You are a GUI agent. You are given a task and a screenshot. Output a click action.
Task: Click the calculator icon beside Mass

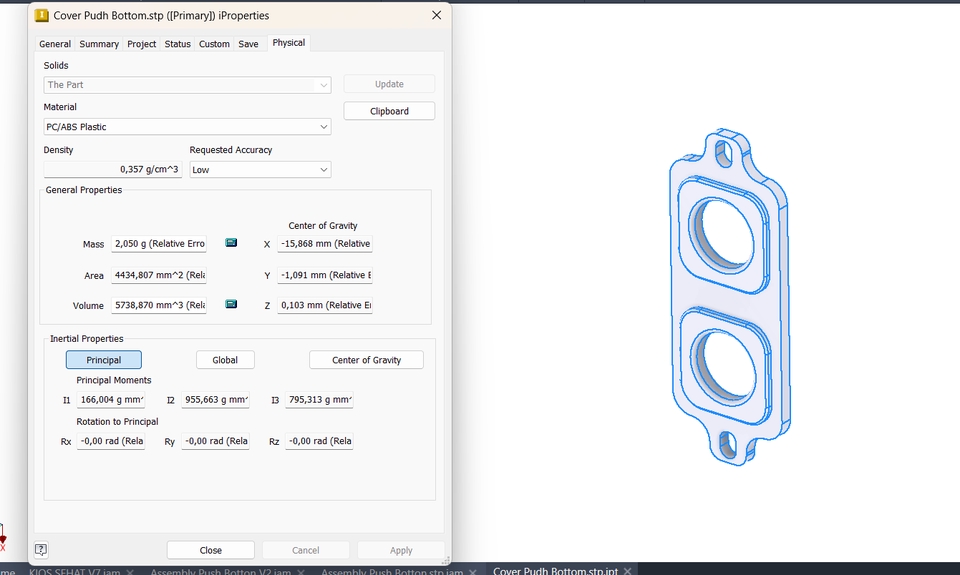coord(231,242)
